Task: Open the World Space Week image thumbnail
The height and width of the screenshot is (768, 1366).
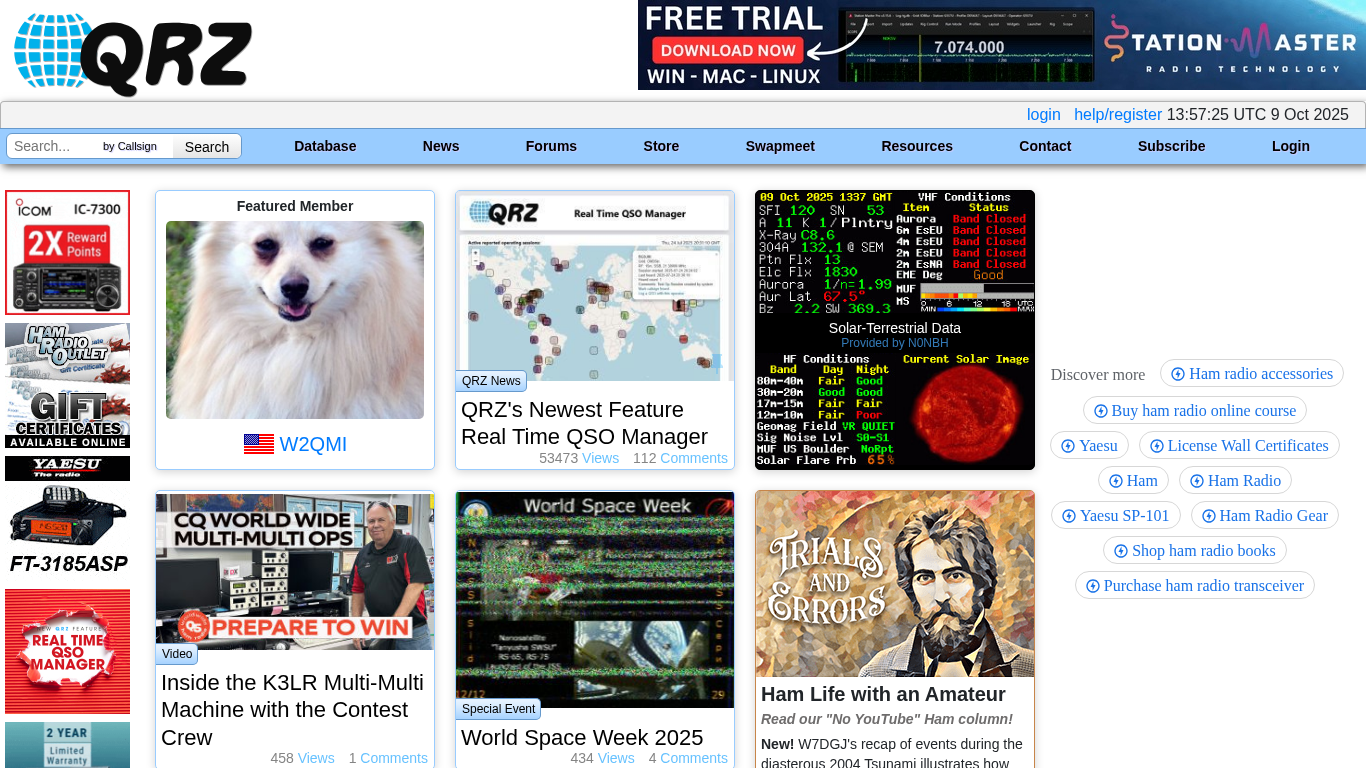Action: coord(595,599)
